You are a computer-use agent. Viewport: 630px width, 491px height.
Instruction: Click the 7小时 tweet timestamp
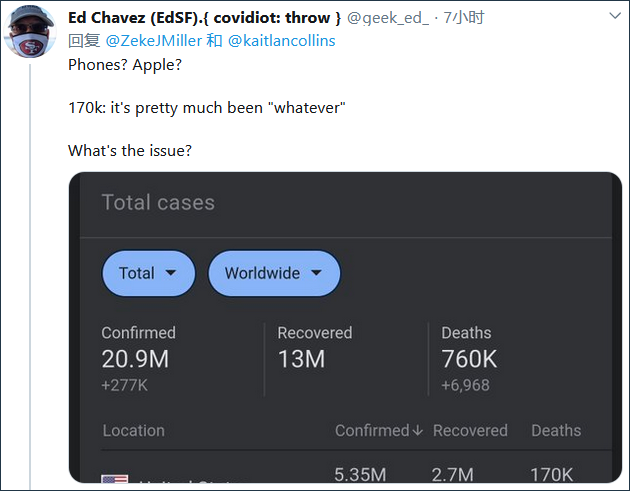coord(464,18)
